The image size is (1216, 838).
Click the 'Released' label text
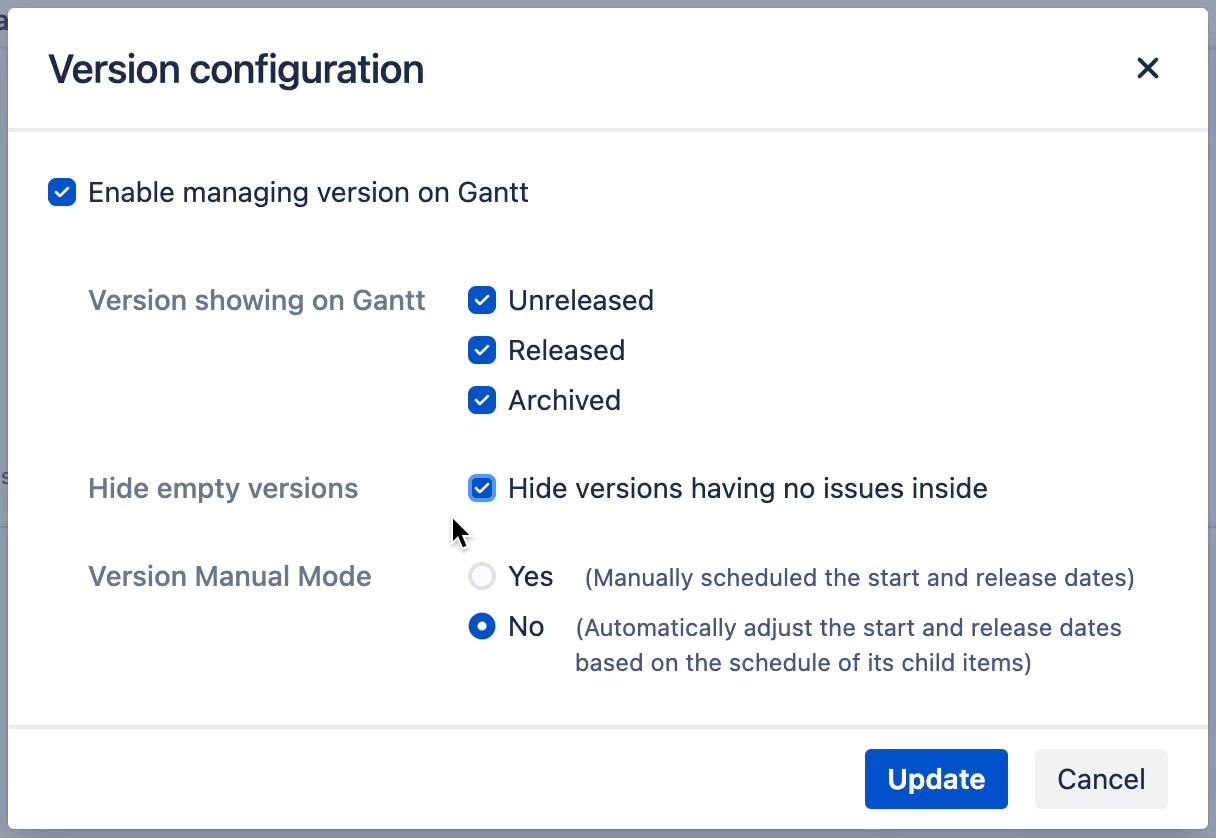[x=566, y=350]
